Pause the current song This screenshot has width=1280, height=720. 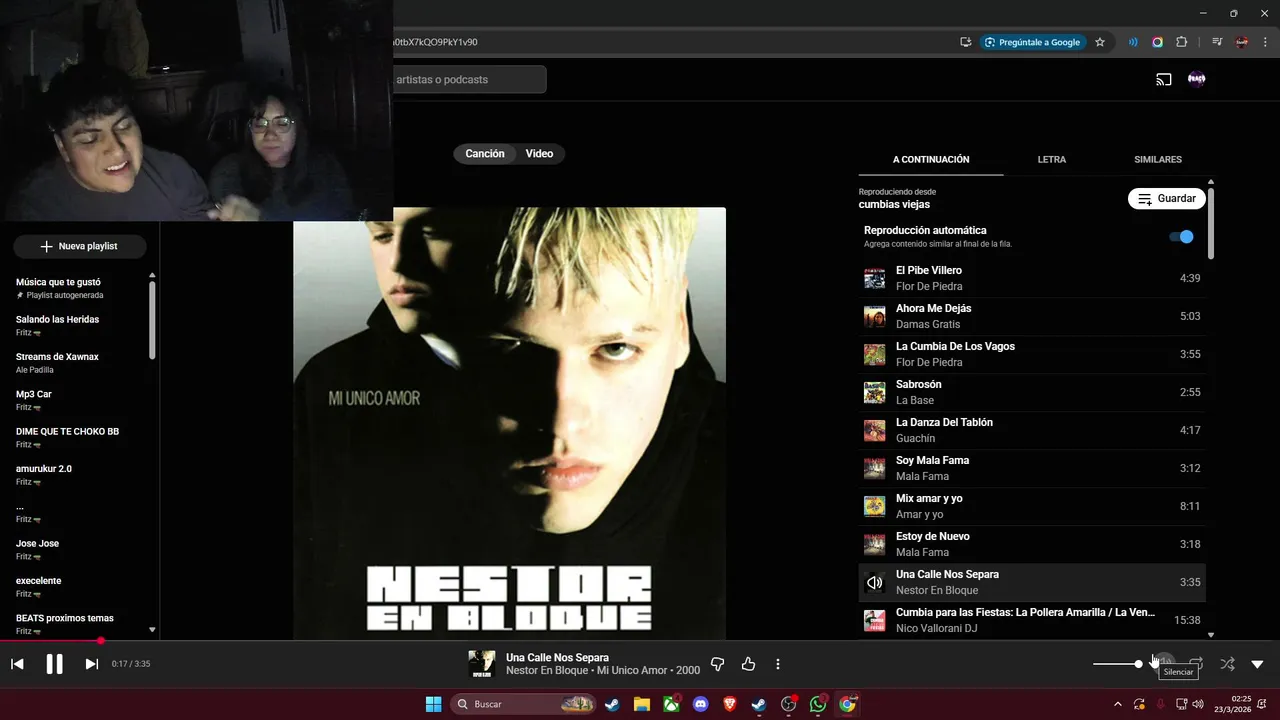54,664
